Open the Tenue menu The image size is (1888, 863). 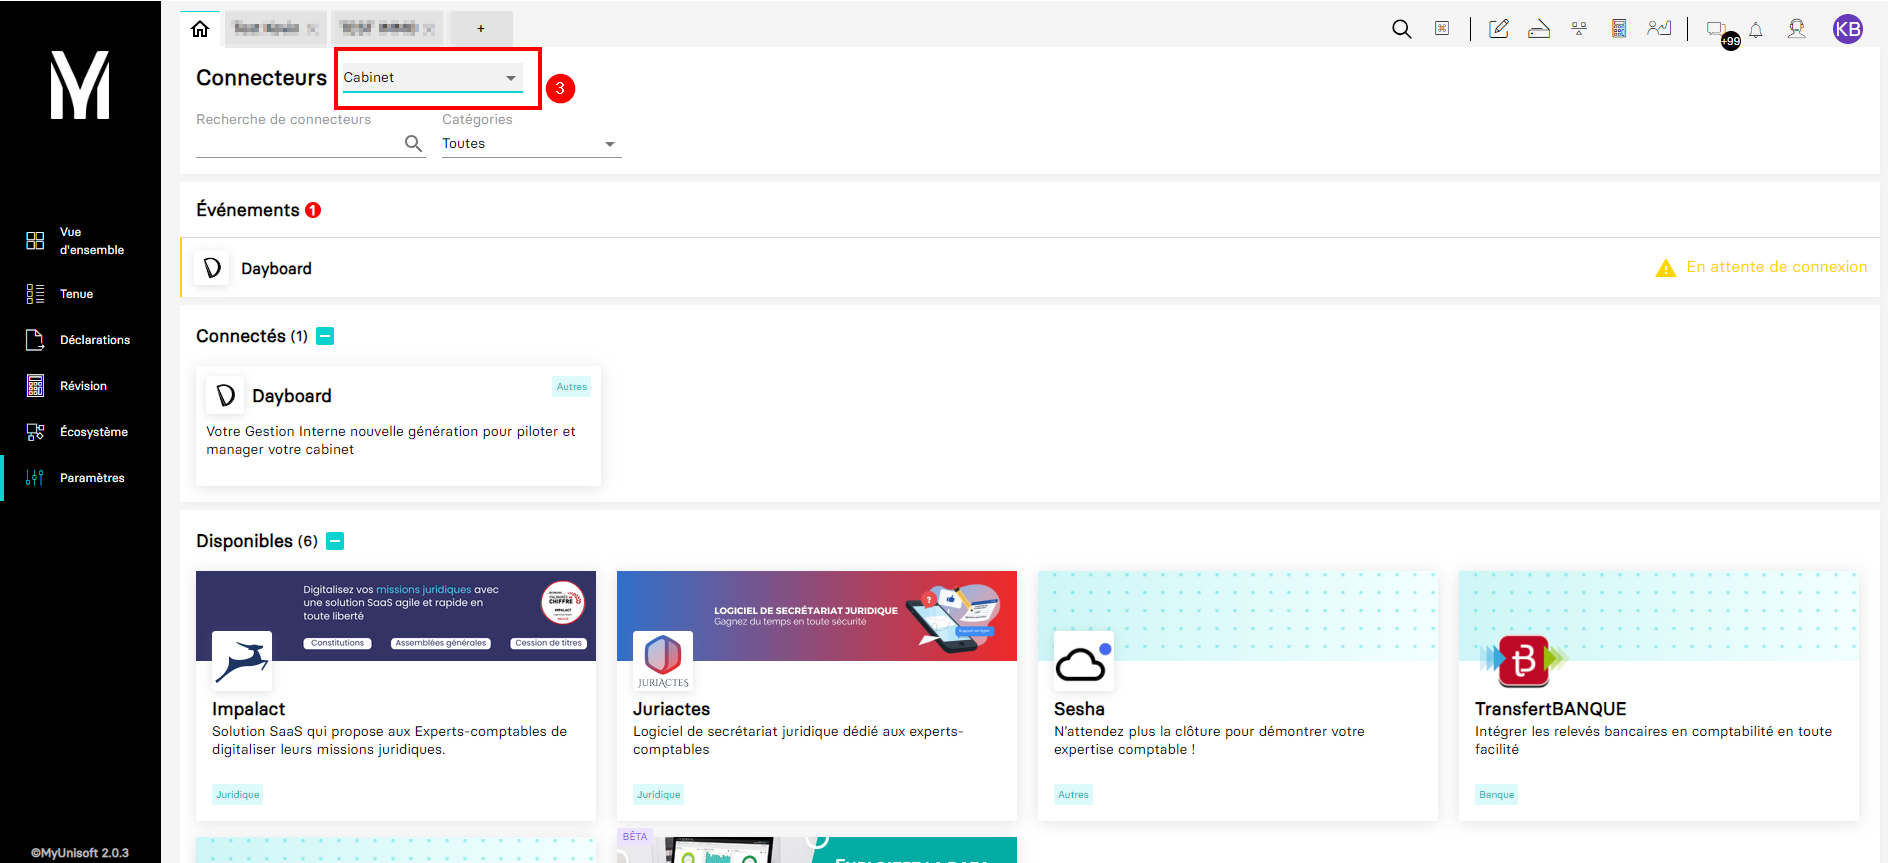(80, 294)
